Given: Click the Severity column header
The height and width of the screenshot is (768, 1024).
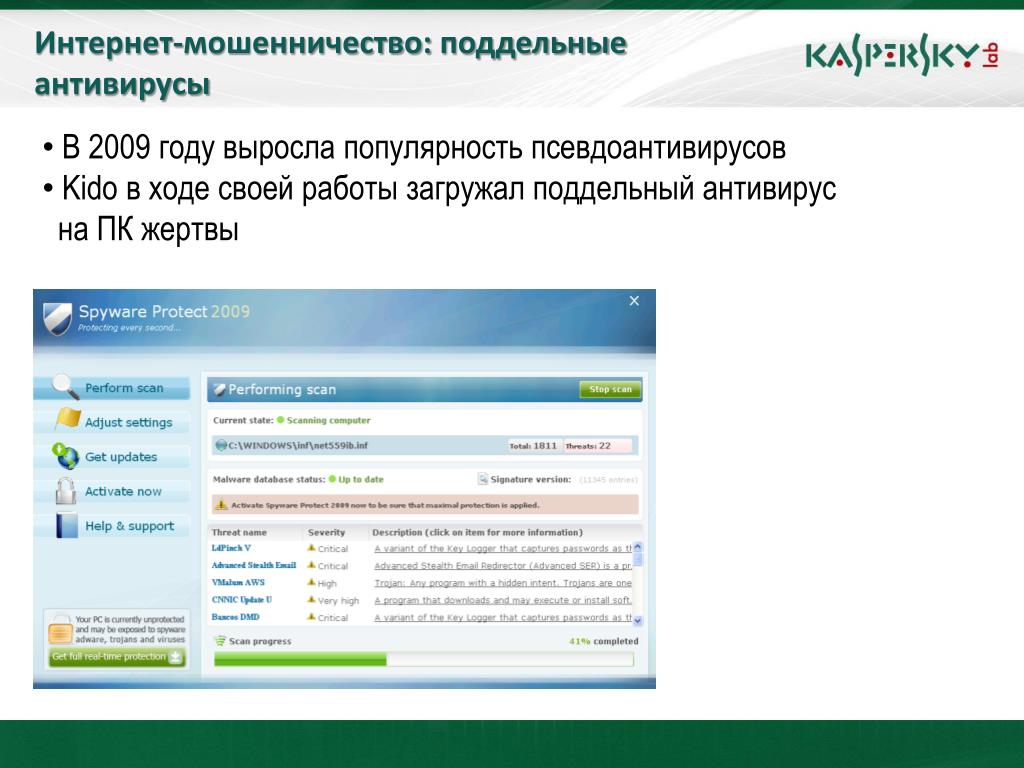Looking at the screenshot, I should [327, 532].
